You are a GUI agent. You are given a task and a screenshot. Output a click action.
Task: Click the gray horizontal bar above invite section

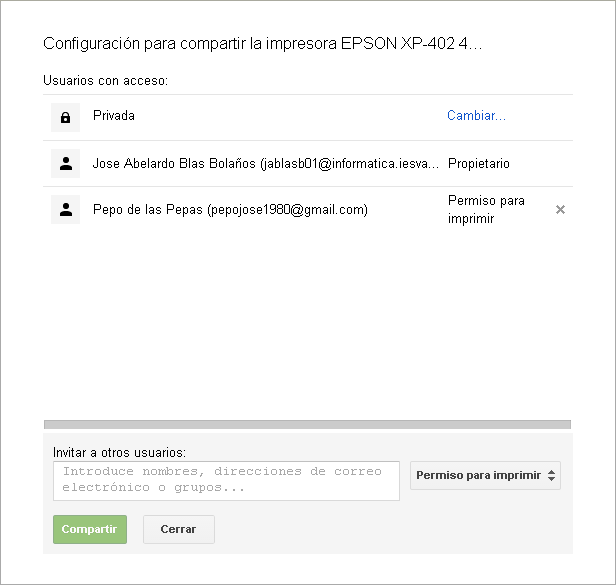[307, 425]
